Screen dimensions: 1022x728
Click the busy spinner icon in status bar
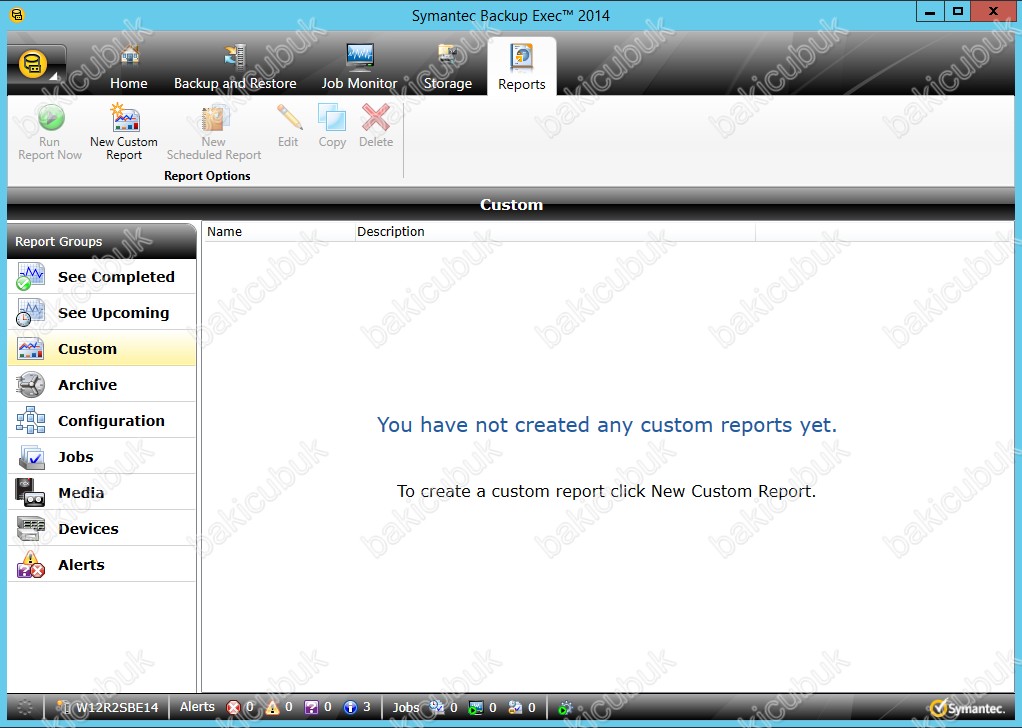pos(25,707)
